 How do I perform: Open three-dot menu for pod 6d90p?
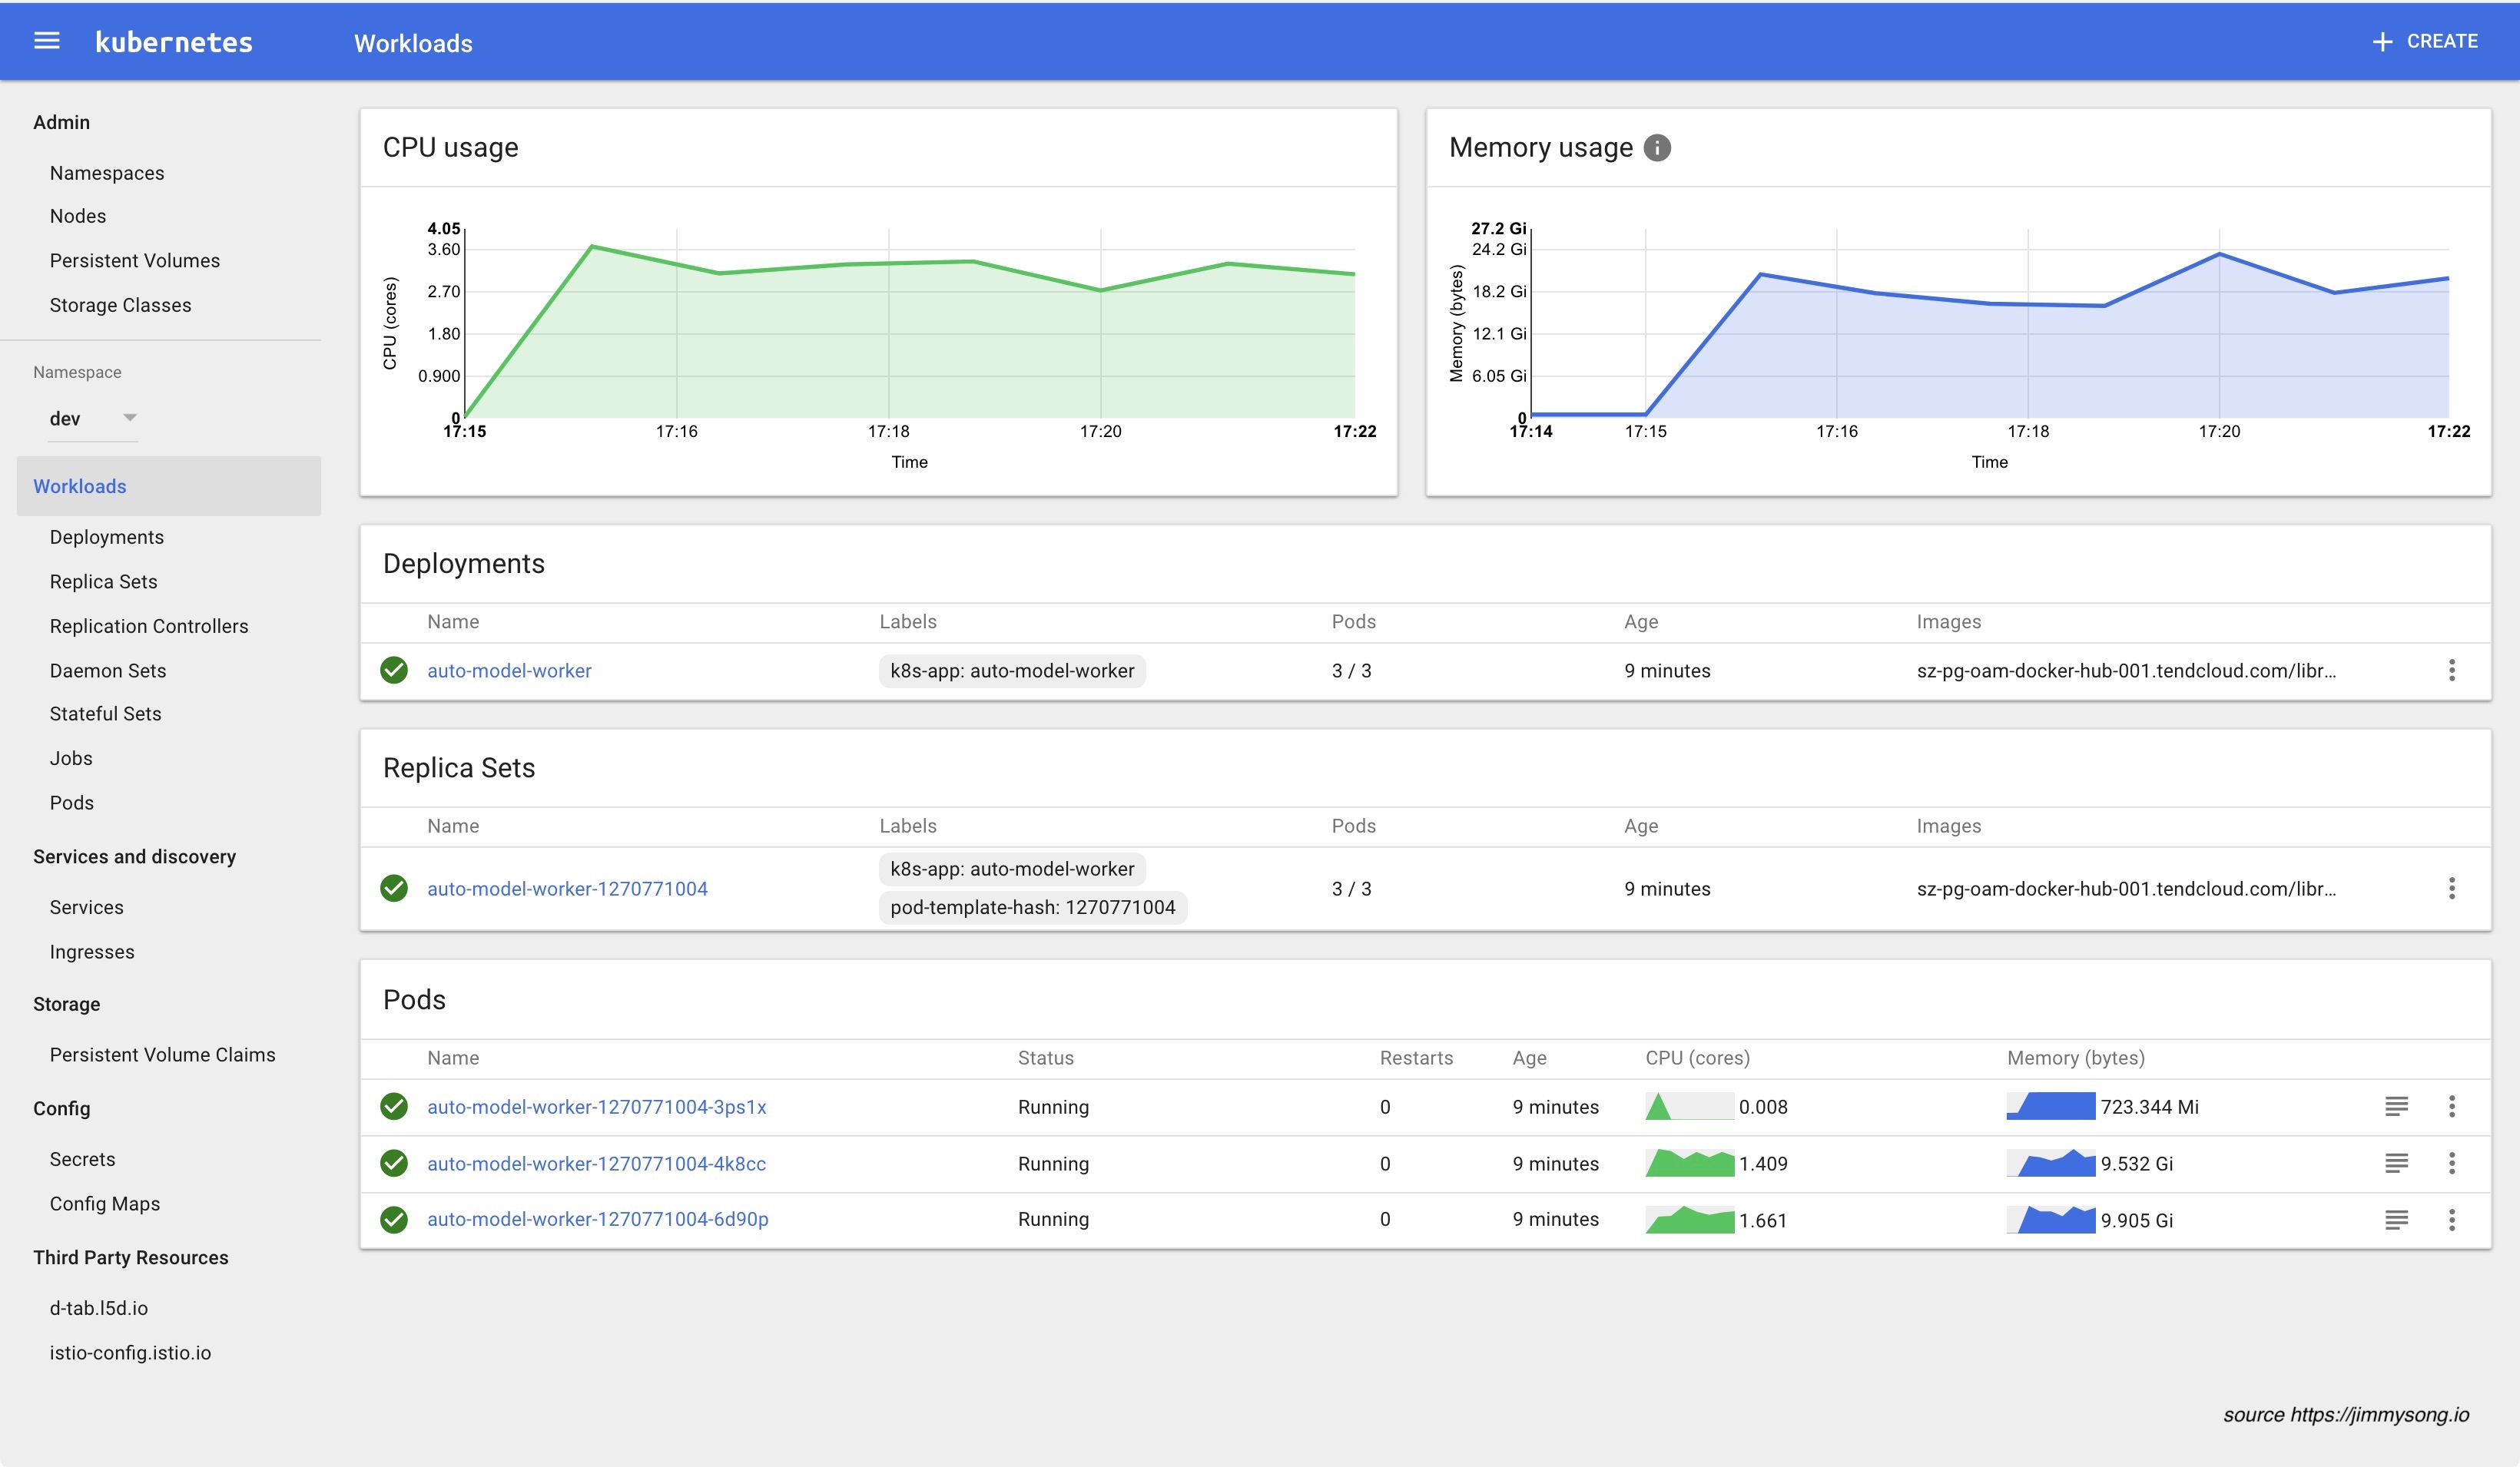2451,1219
